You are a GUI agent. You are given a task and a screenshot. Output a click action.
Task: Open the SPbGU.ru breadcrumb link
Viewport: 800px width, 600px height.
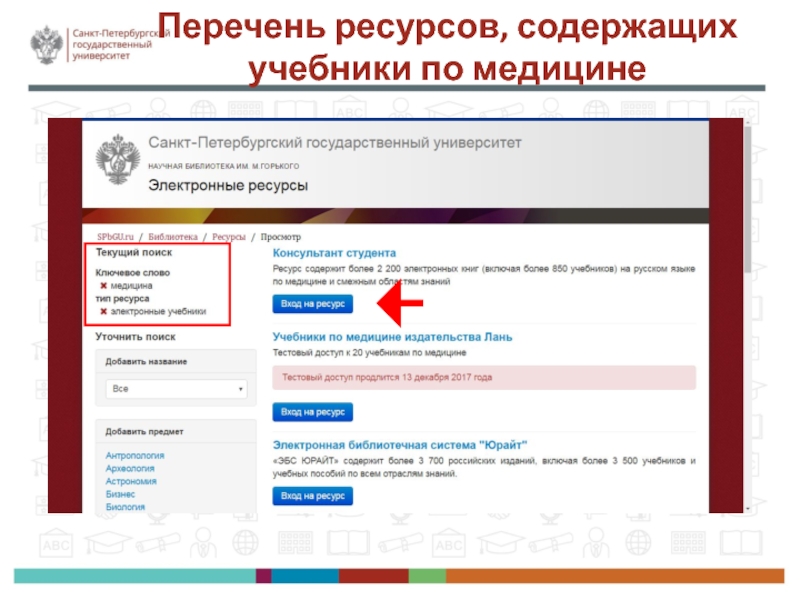pos(115,237)
